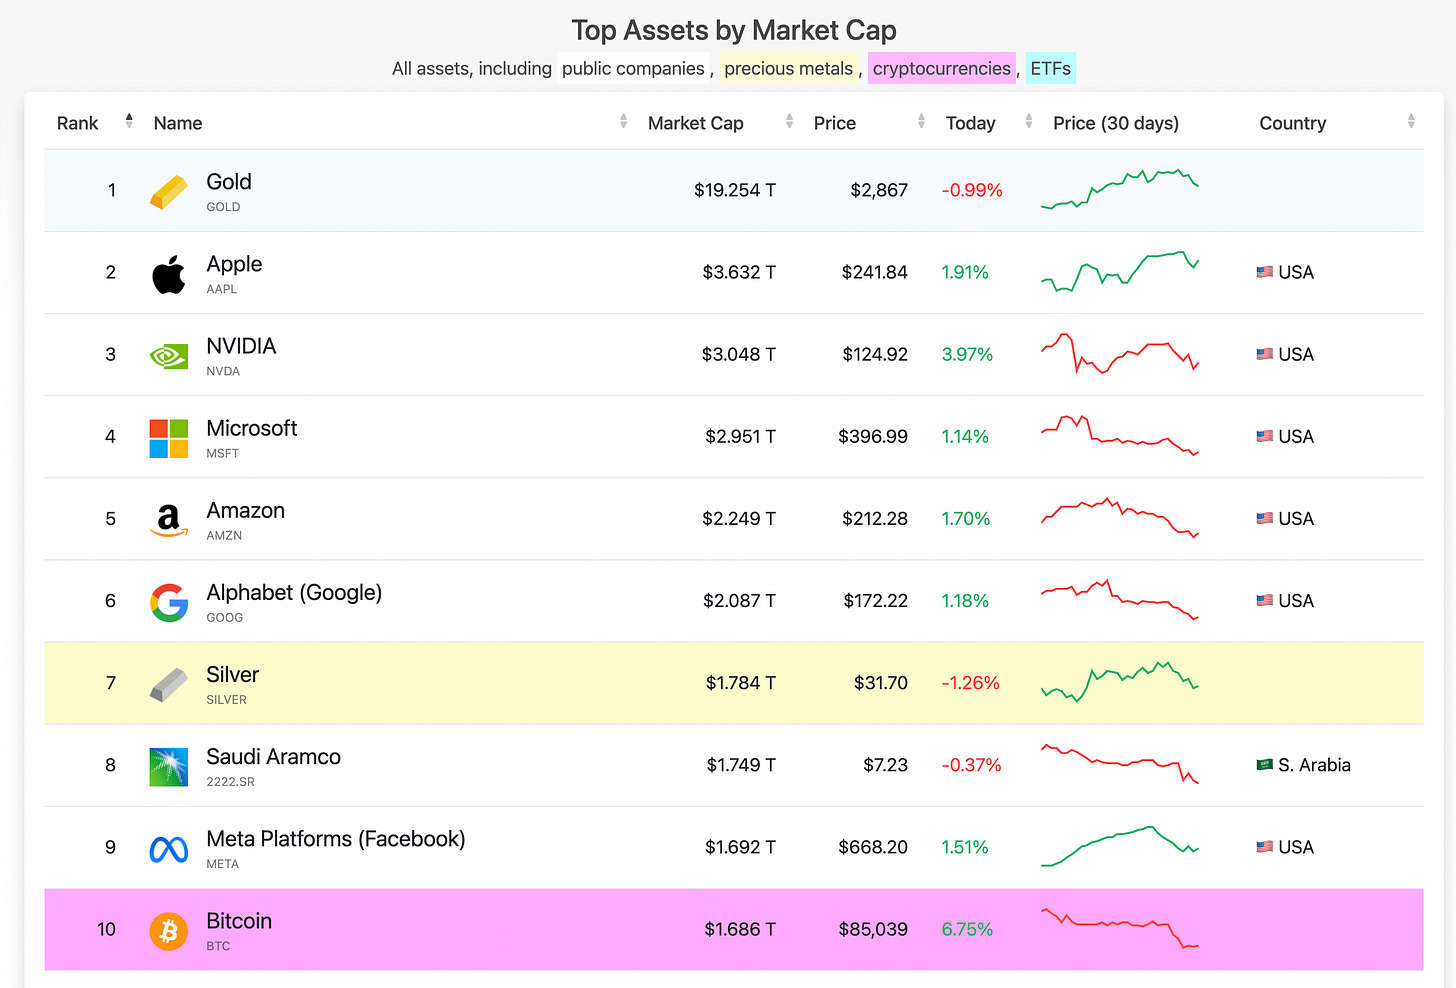The image size is (1456, 988).
Task: Open the cryptocurrencies filter link
Action: point(941,68)
